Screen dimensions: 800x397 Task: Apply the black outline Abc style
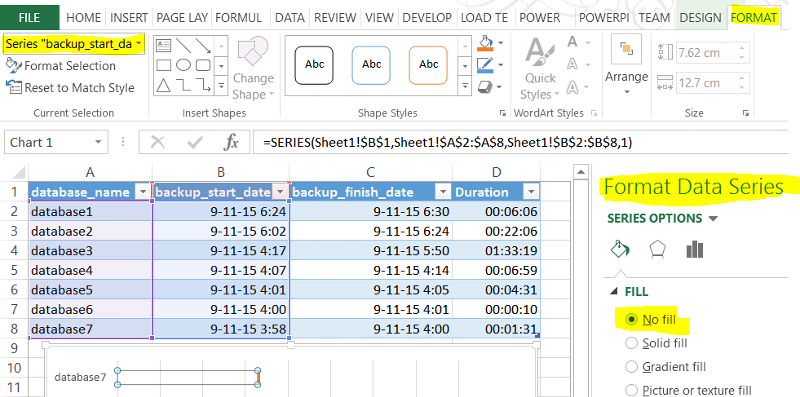[x=314, y=65]
